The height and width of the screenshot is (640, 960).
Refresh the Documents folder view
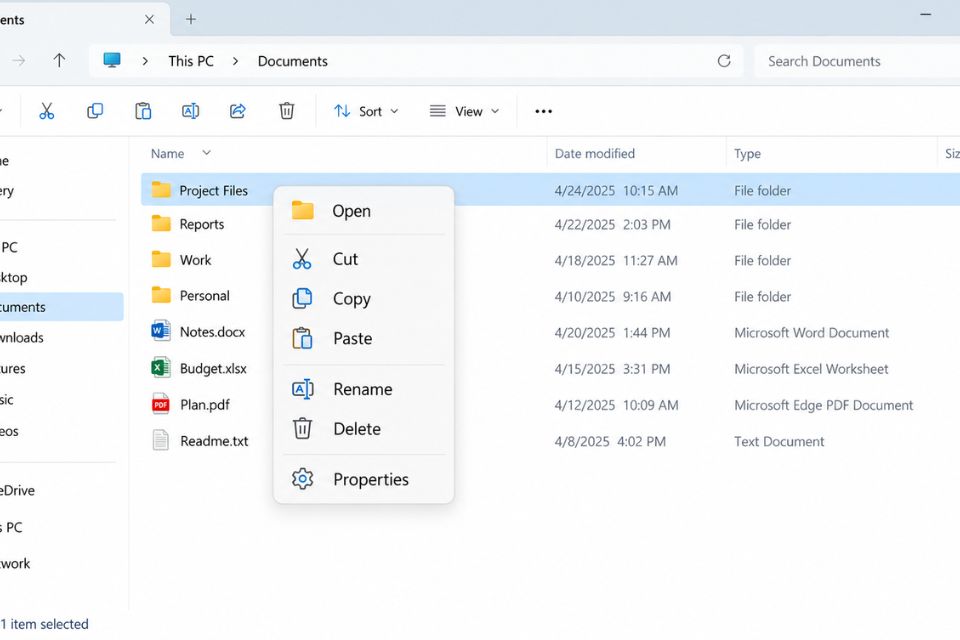(724, 61)
